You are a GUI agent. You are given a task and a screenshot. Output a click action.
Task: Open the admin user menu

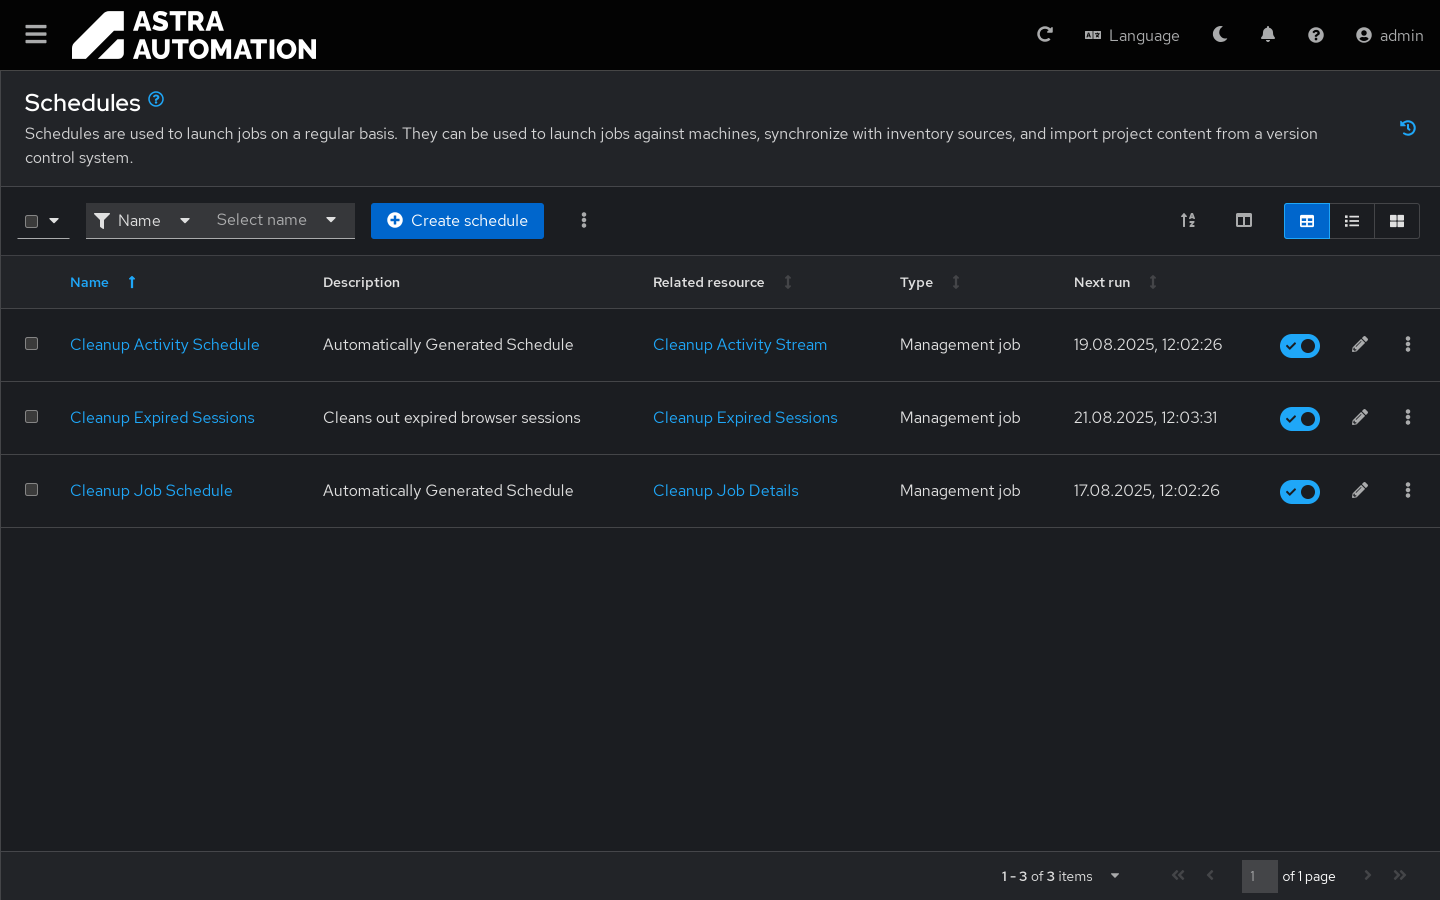1389,35
